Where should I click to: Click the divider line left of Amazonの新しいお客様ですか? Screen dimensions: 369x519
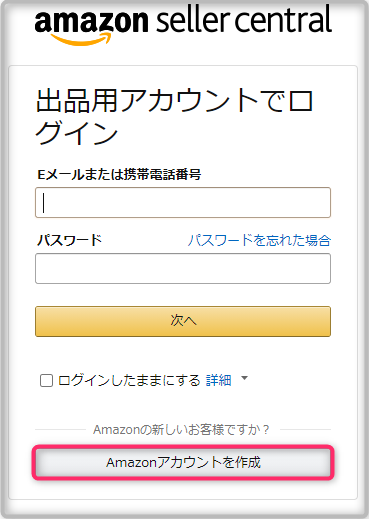[x=60, y=430]
